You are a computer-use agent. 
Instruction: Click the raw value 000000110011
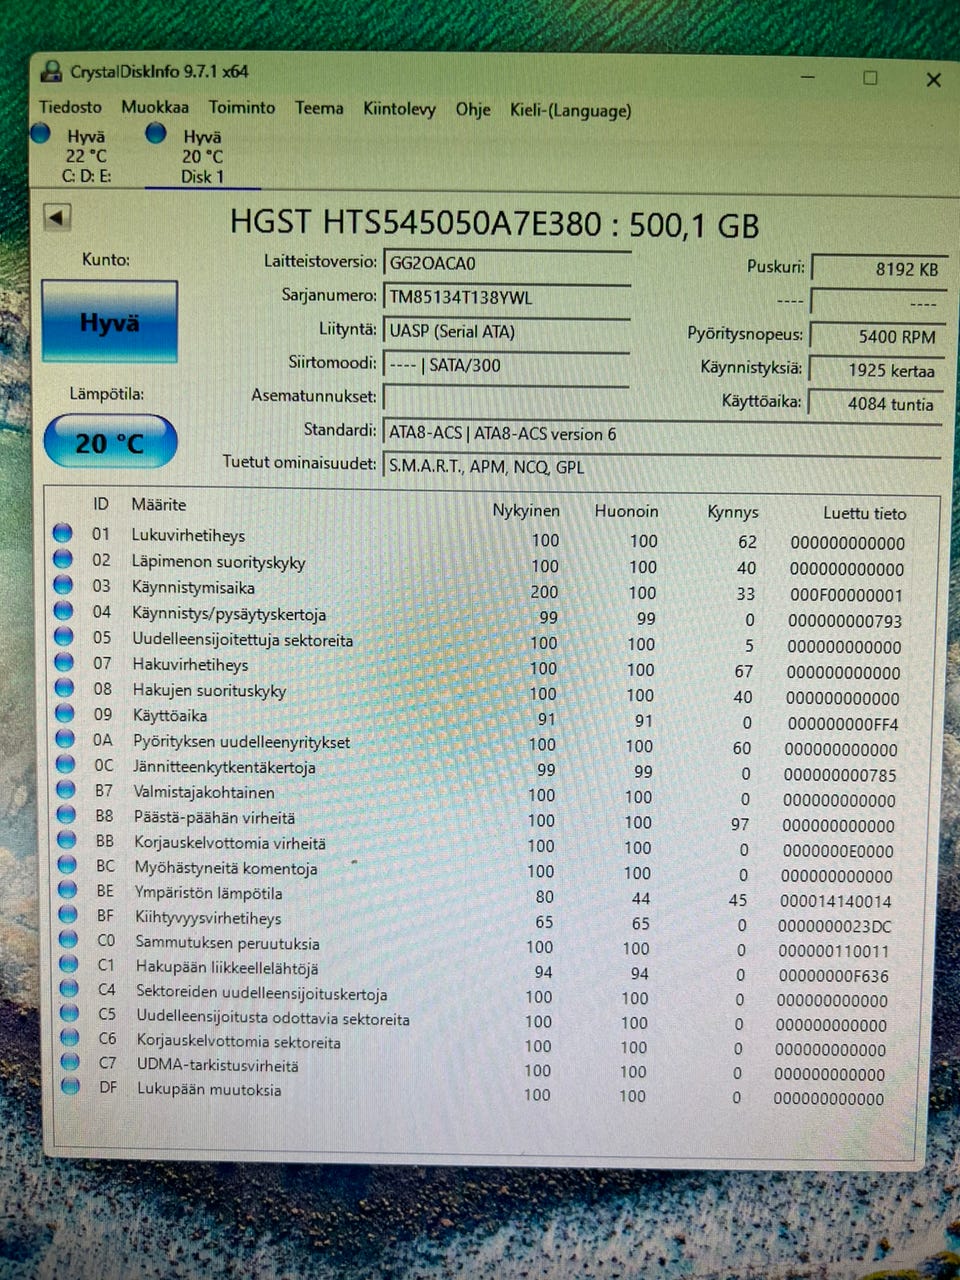coord(834,951)
